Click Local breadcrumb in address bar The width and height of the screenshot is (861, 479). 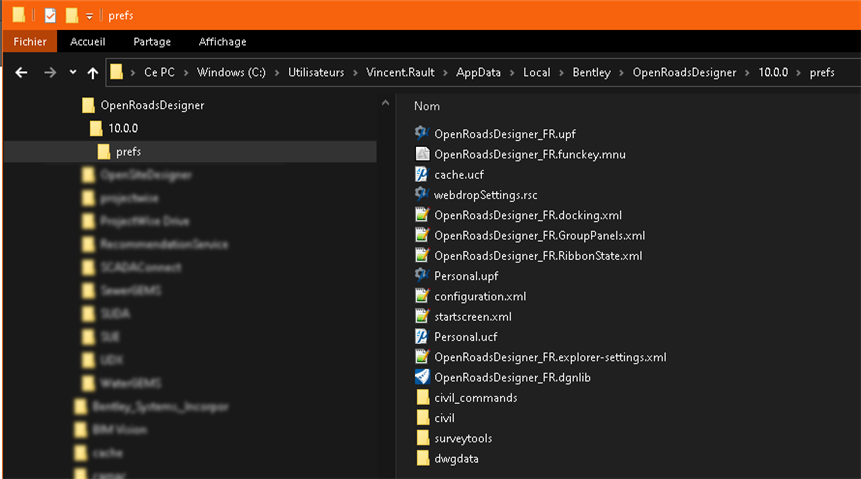coord(536,73)
